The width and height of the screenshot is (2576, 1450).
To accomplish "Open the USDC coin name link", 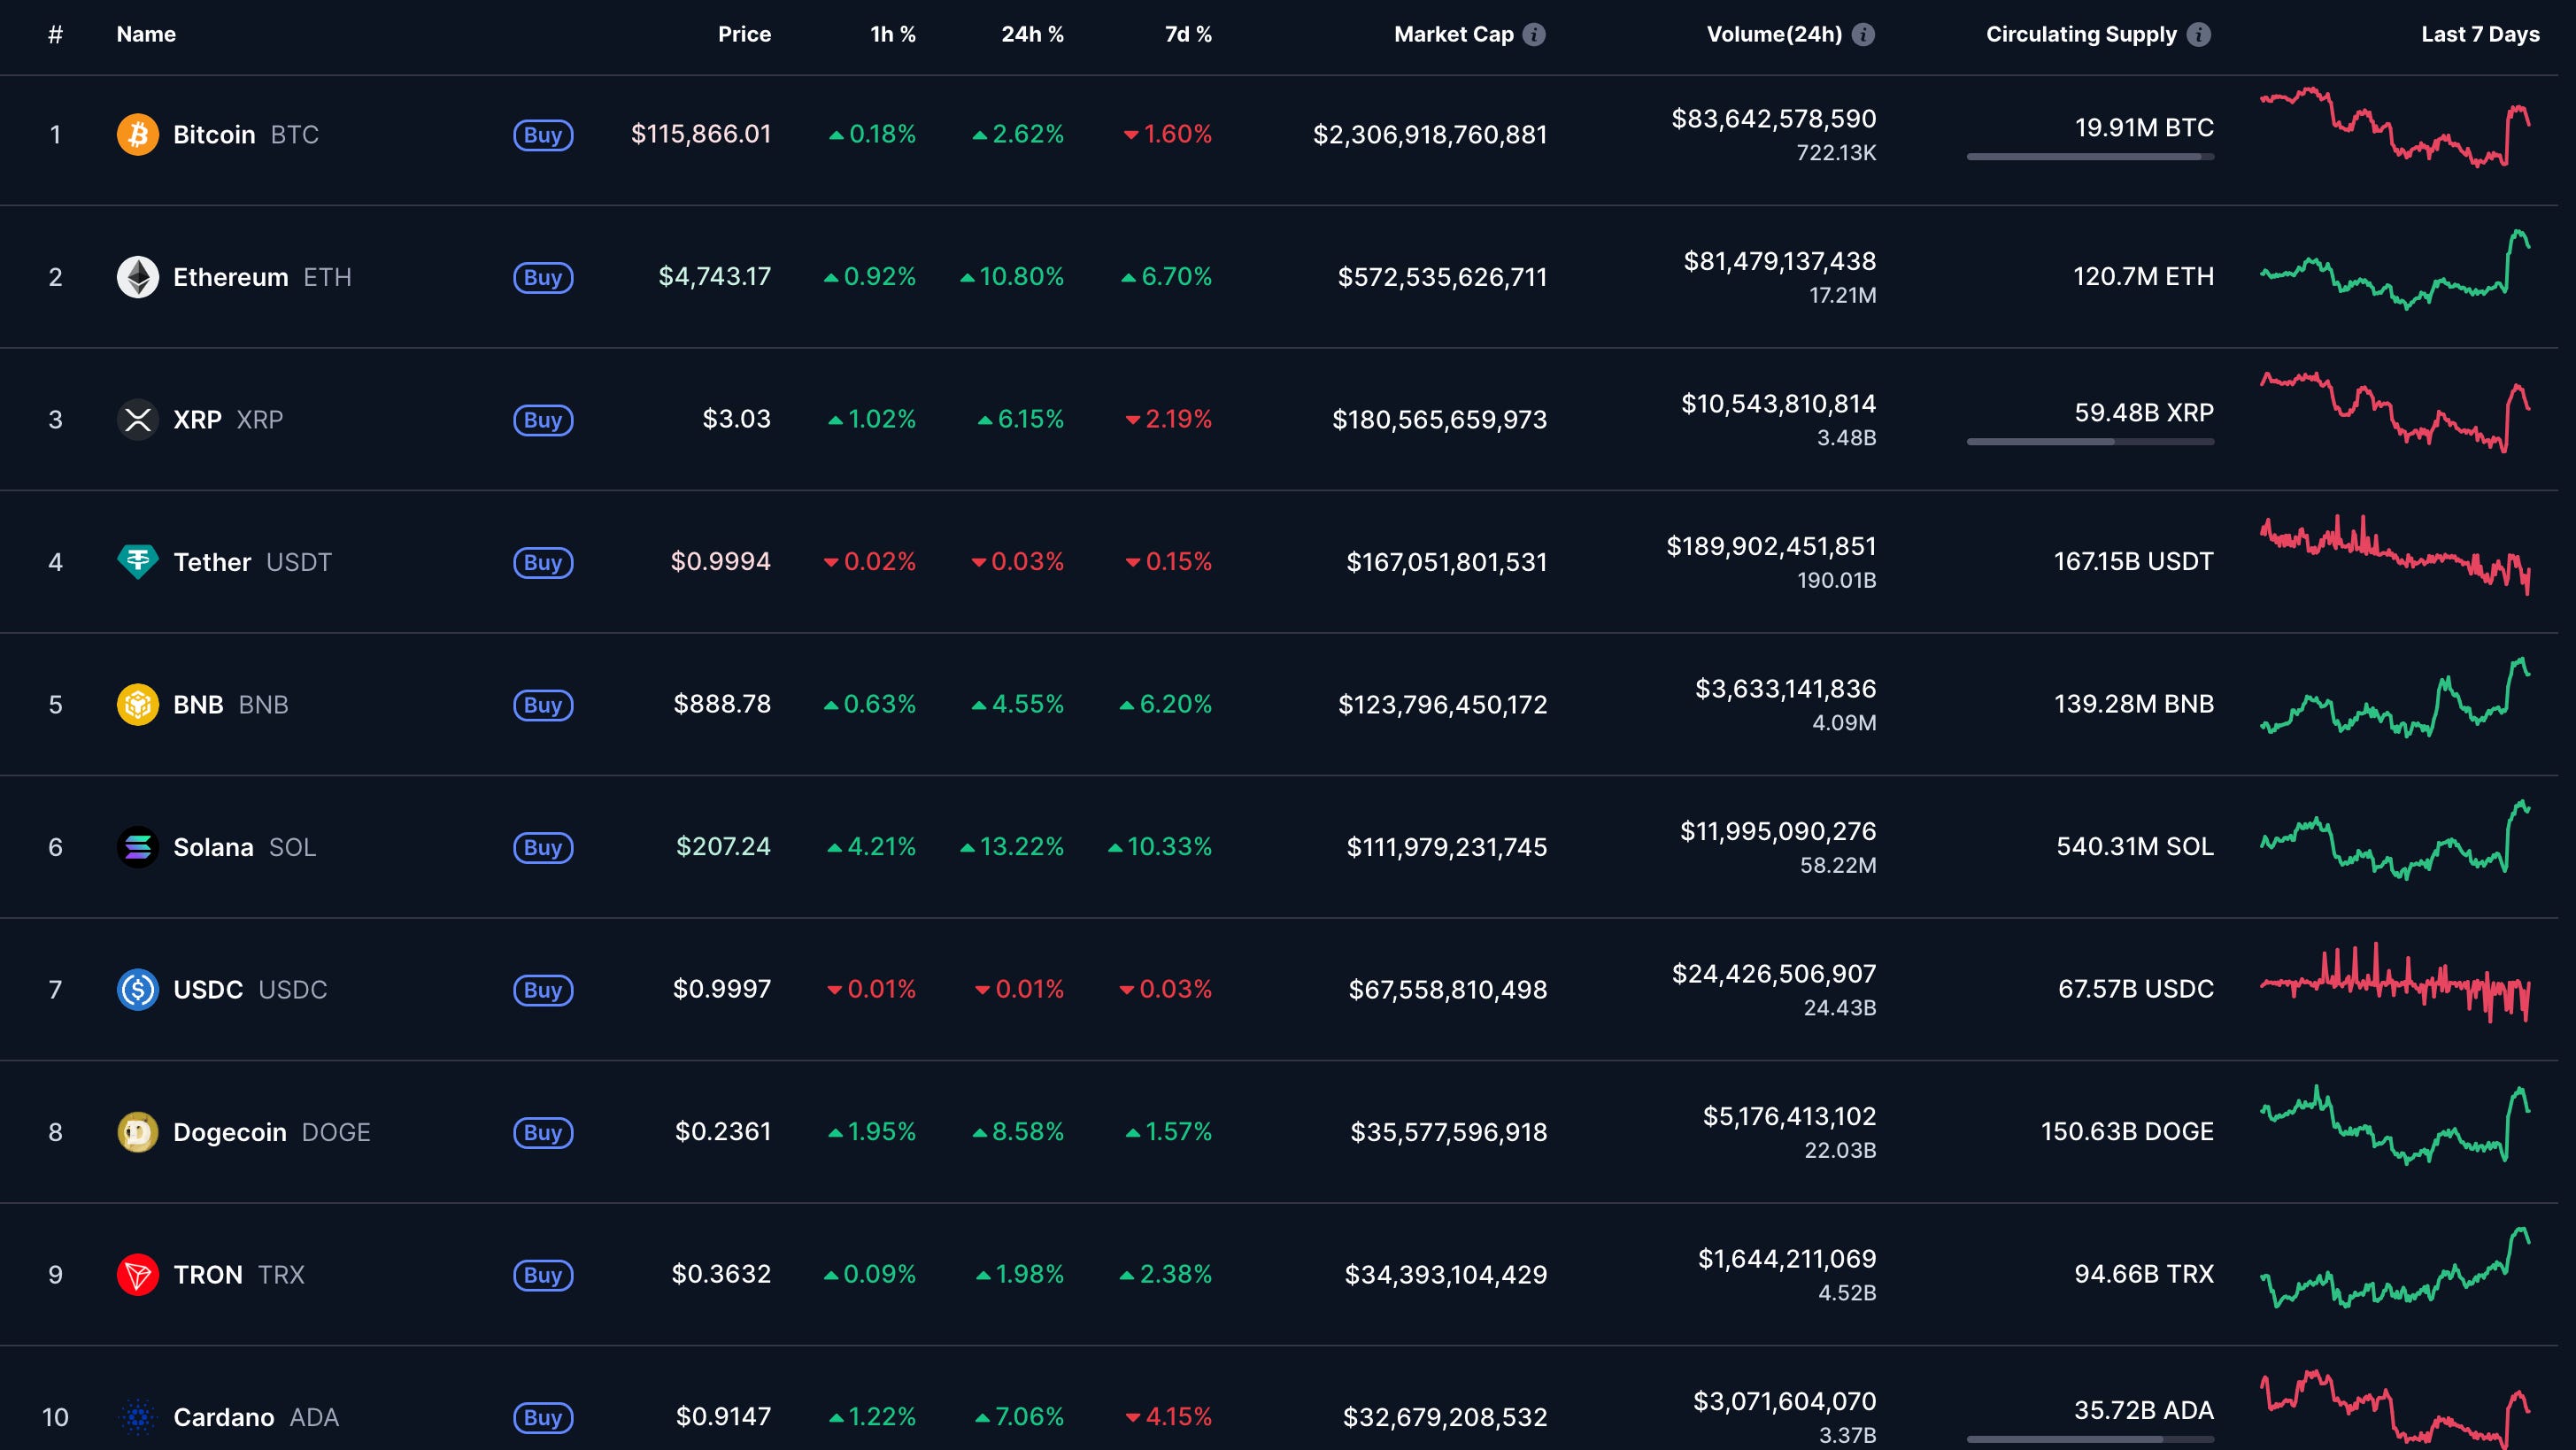I will tap(208, 989).
